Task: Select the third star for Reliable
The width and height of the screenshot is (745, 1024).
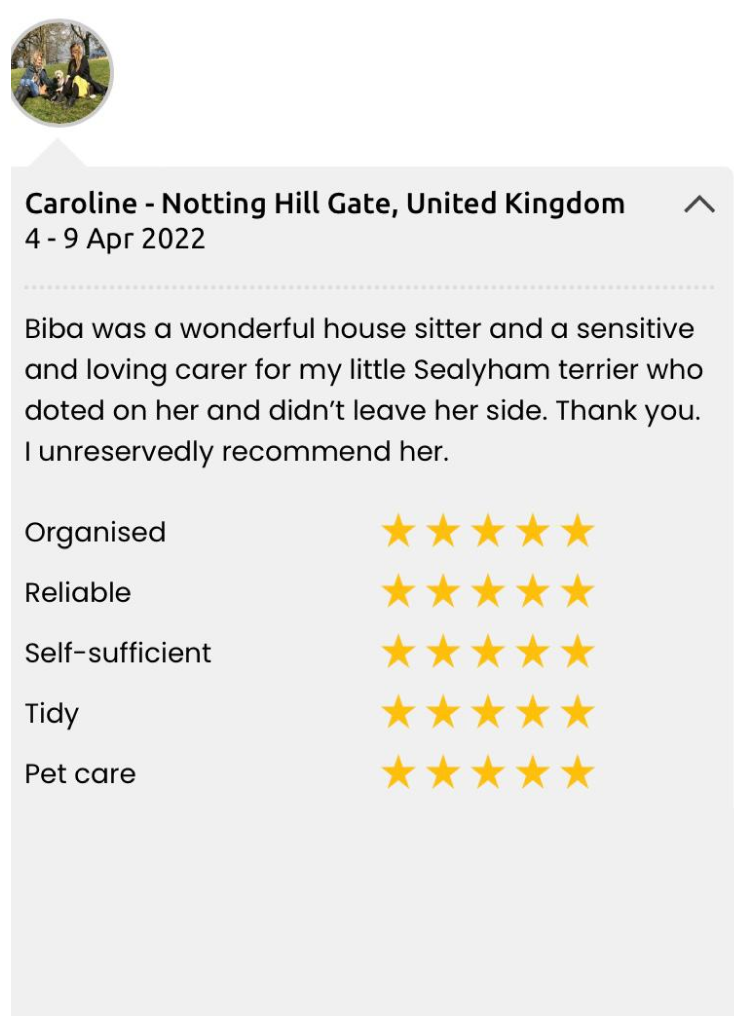Action: 488,592
